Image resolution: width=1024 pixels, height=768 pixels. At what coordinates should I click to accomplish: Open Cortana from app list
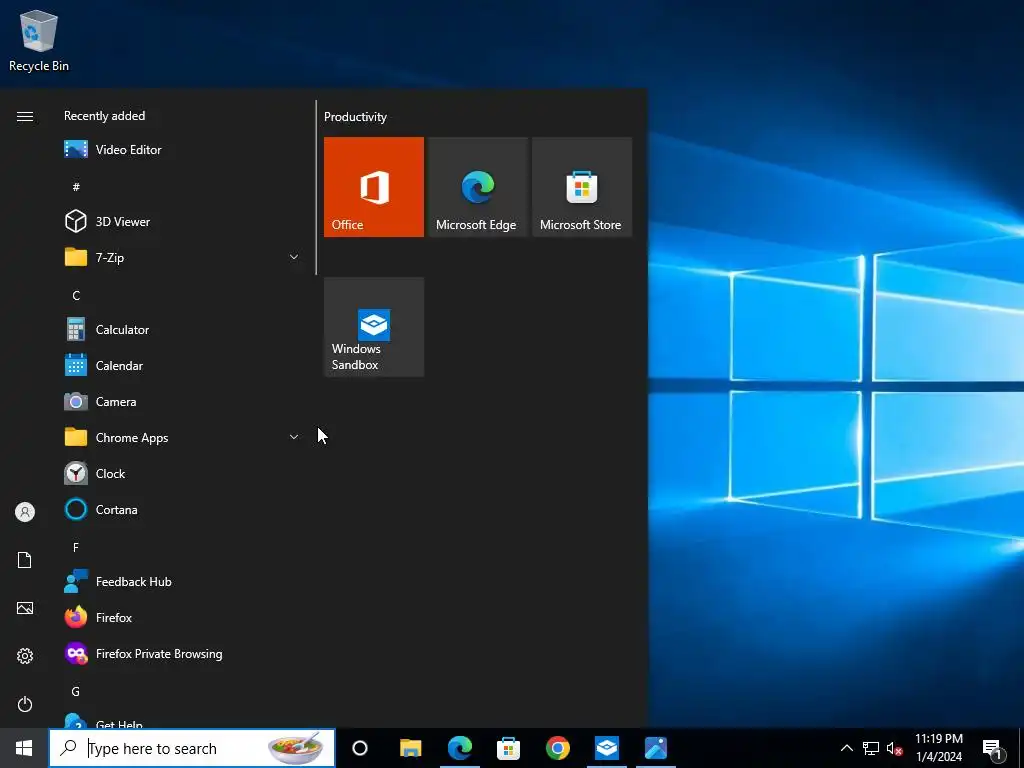click(x=182, y=509)
